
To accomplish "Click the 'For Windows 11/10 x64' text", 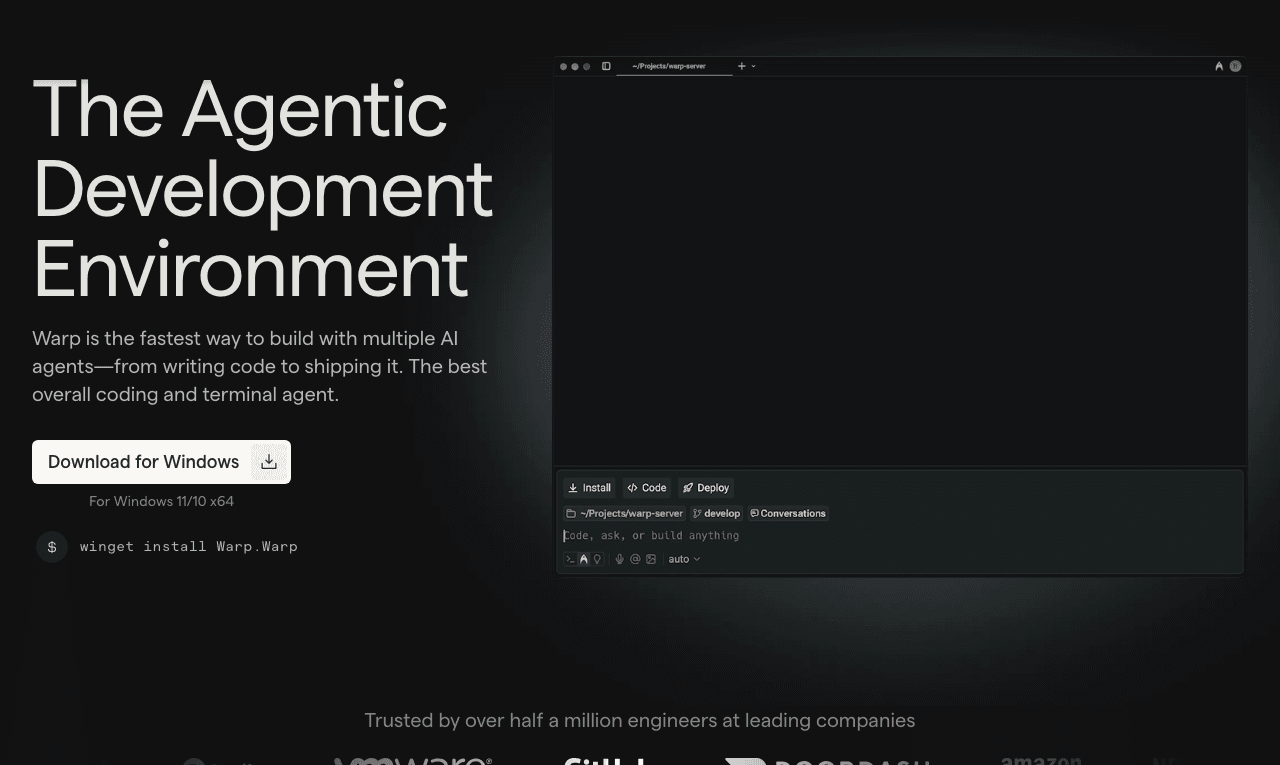I will click(161, 501).
